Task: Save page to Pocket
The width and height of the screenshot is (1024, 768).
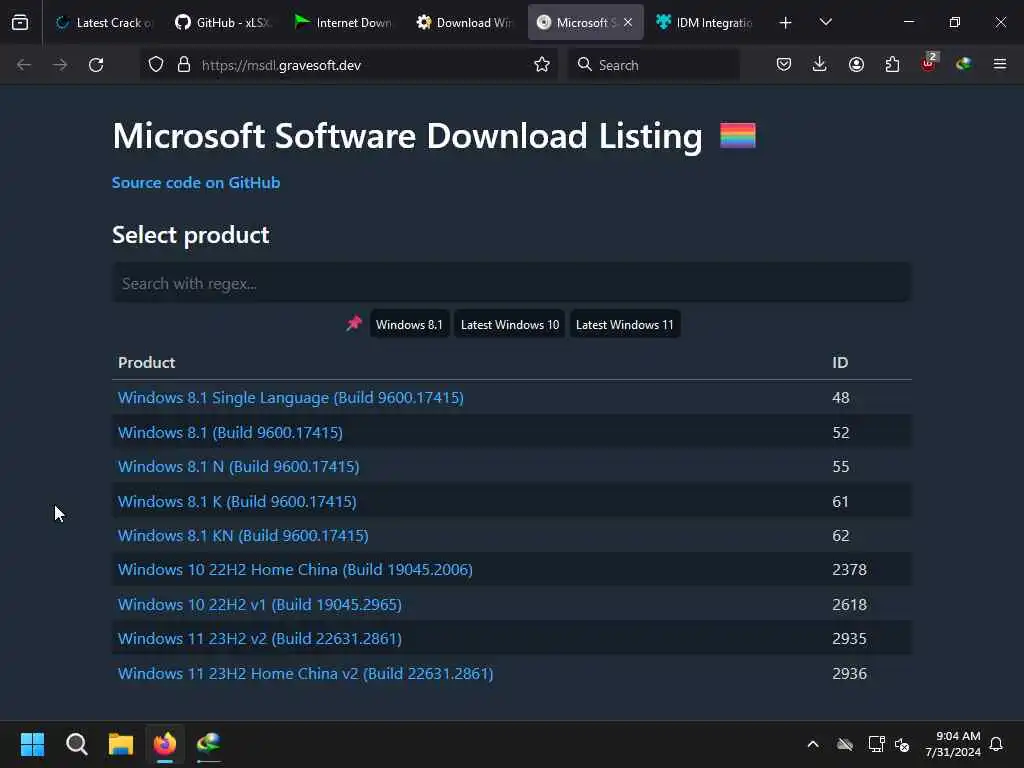Action: pos(784,65)
